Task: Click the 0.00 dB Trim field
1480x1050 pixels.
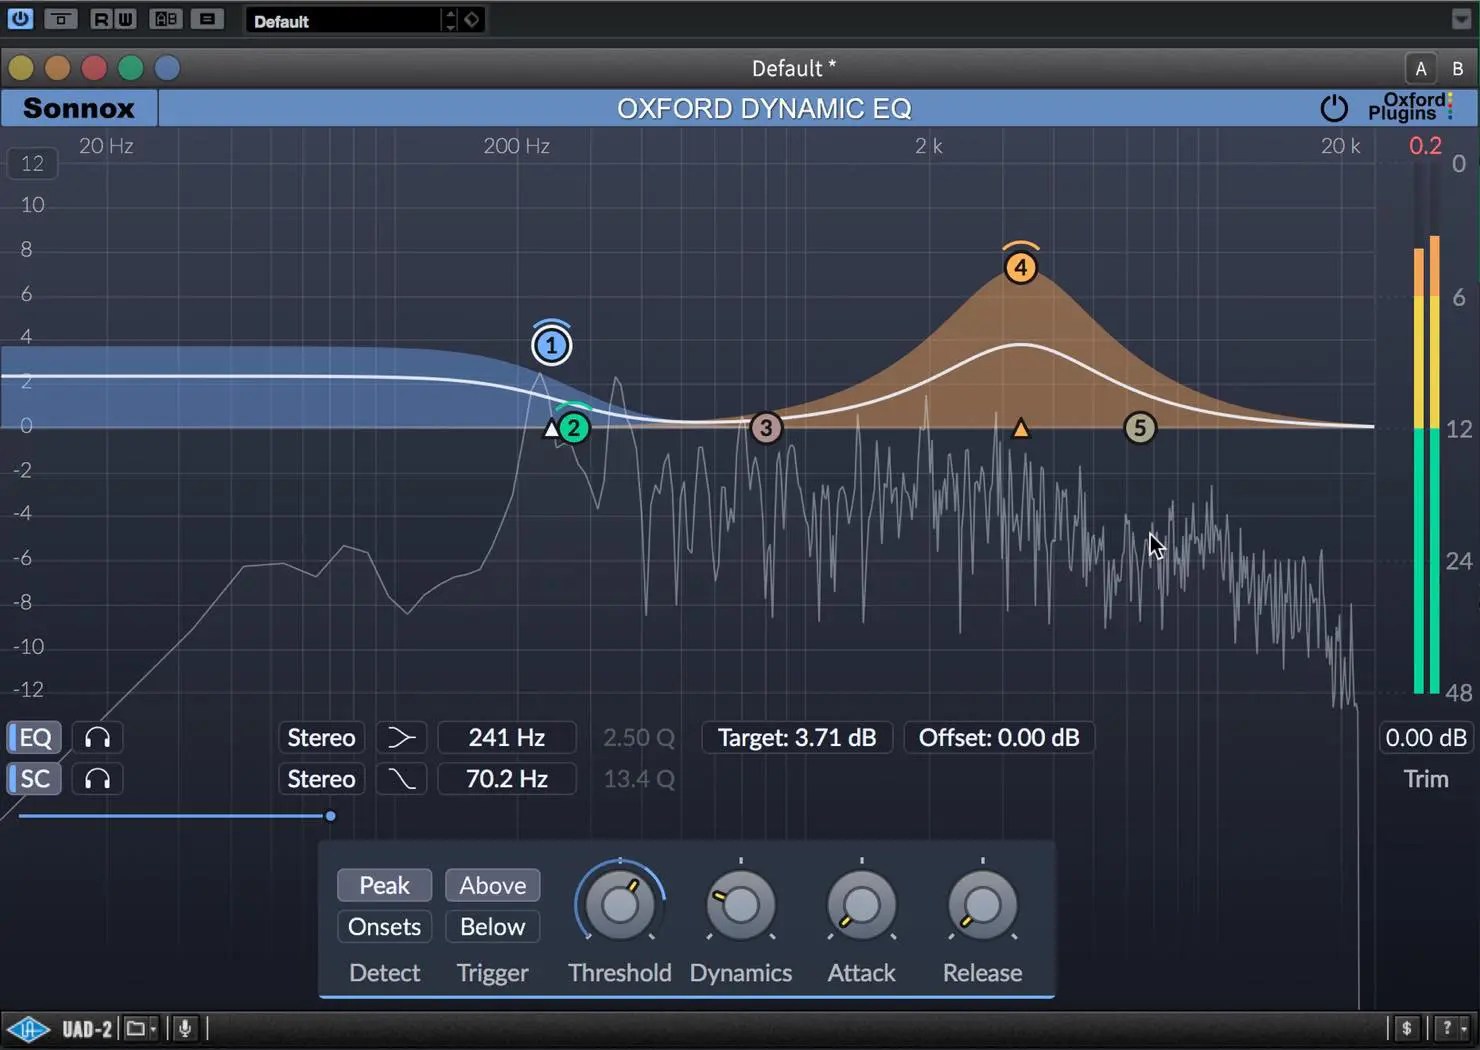Action: click(x=1426, y=738)
